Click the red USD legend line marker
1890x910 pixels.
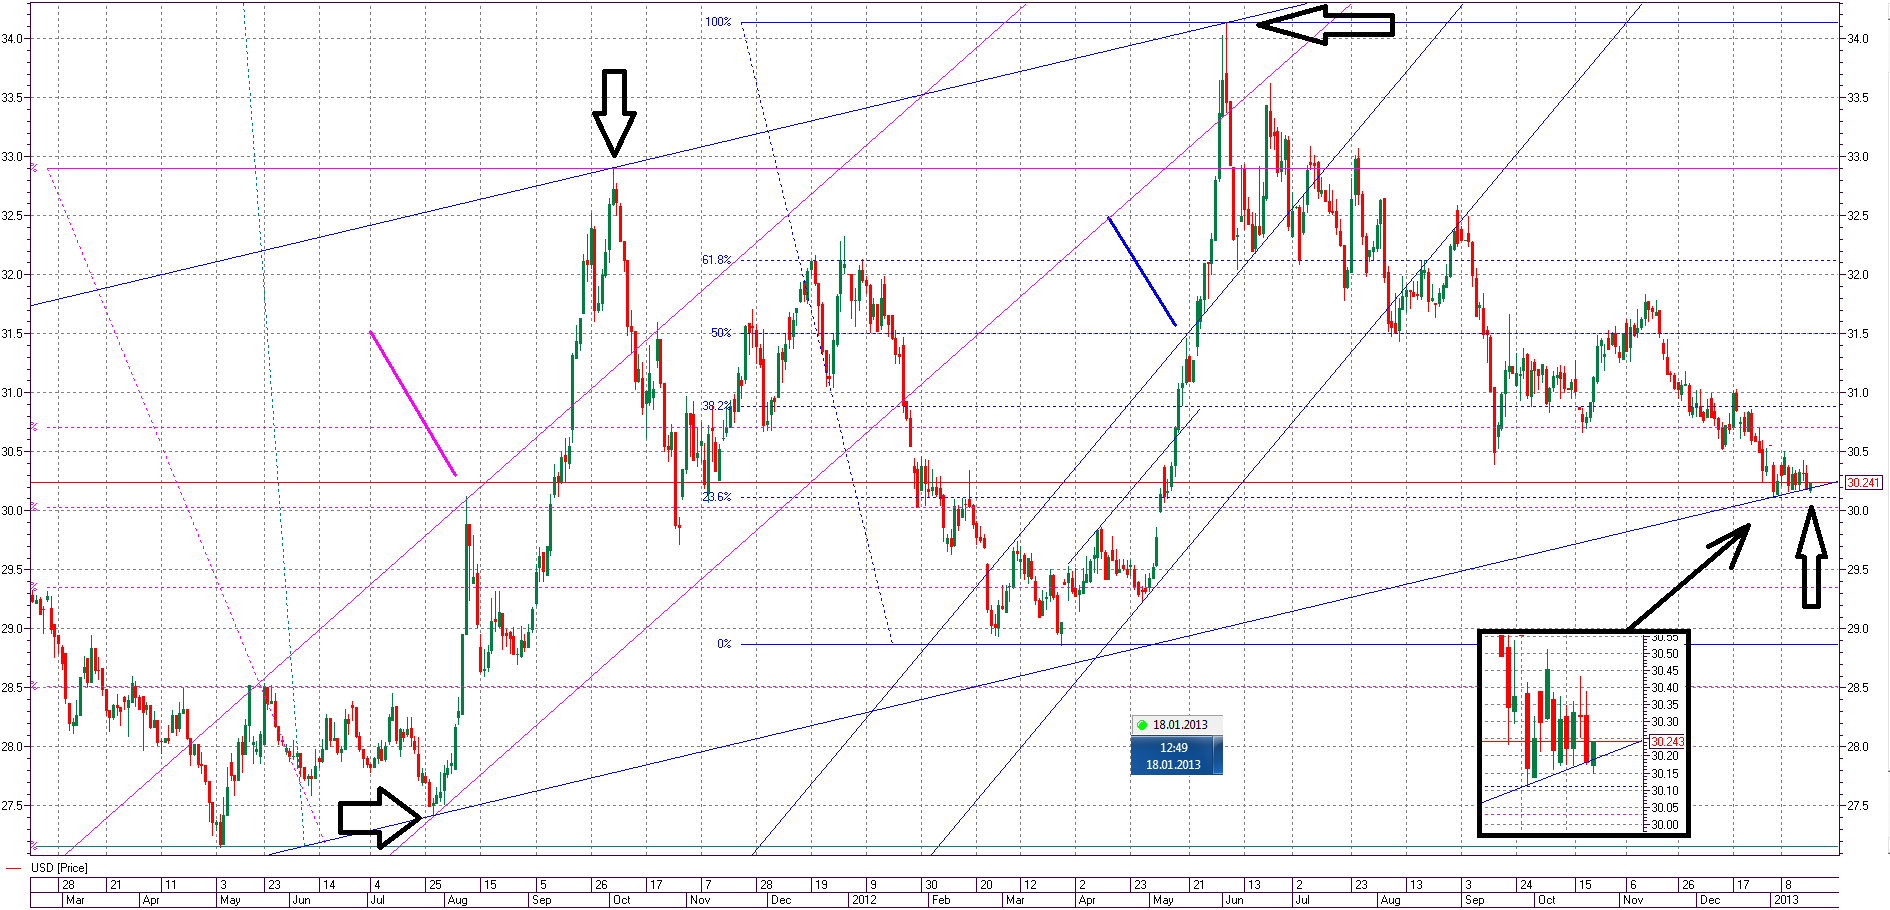[13, 868]
